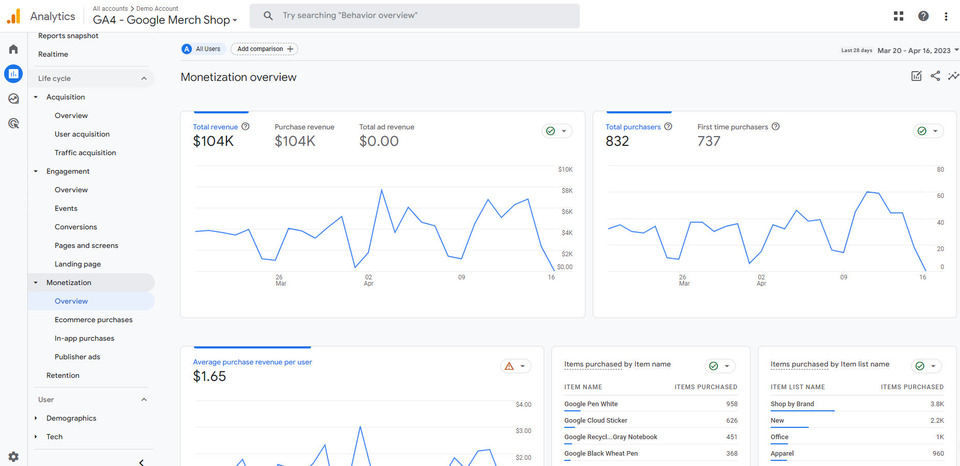Open warning dropdown on Average purchase revenue card
This screenshot has width=960, height=466.
point(515,366)
